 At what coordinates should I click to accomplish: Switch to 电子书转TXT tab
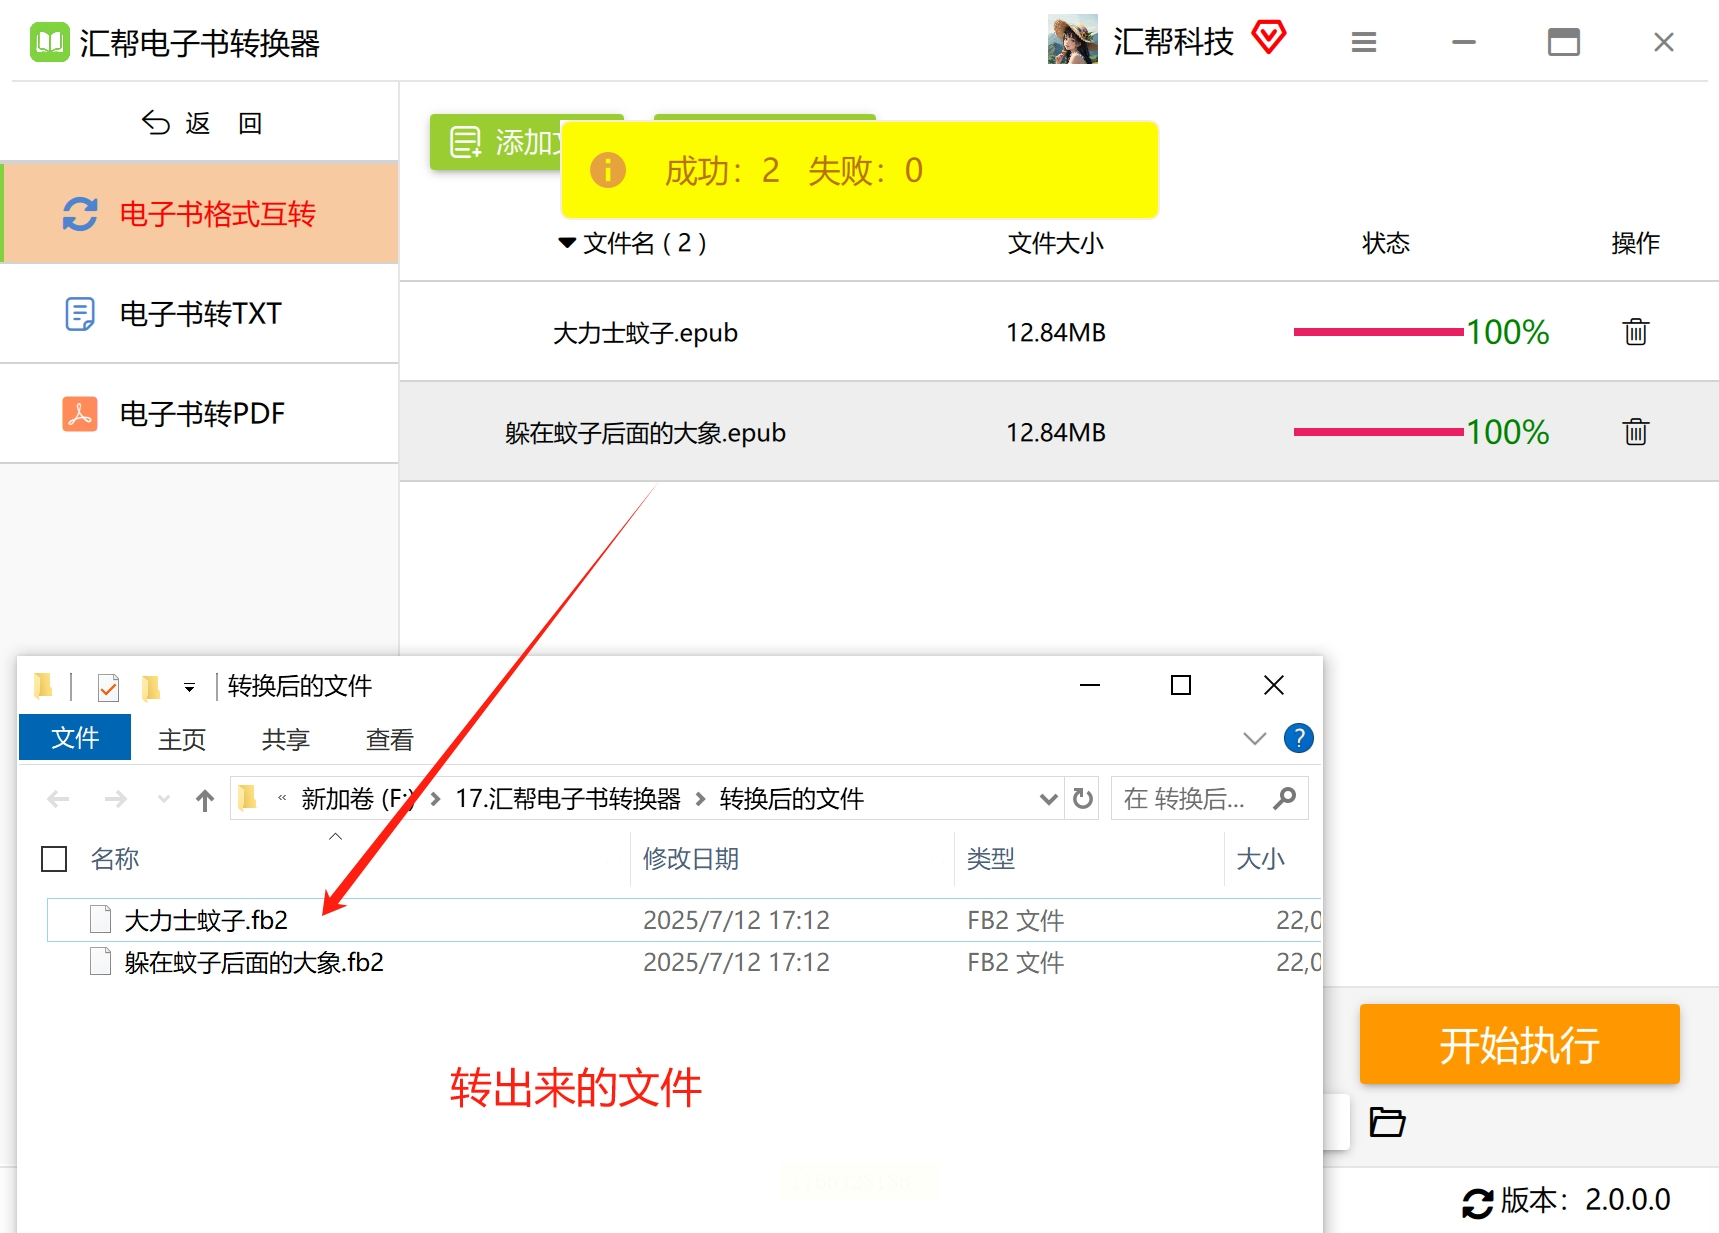pos(200,314)
